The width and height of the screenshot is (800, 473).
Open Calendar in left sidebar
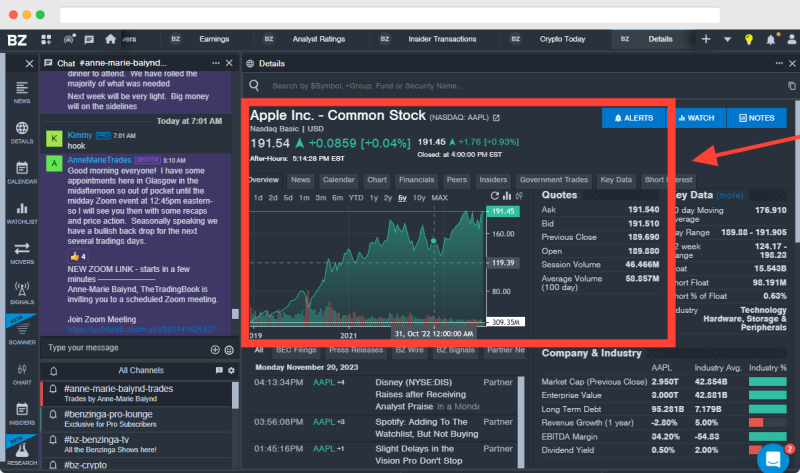pyautogui.click(x=22, y=172)
